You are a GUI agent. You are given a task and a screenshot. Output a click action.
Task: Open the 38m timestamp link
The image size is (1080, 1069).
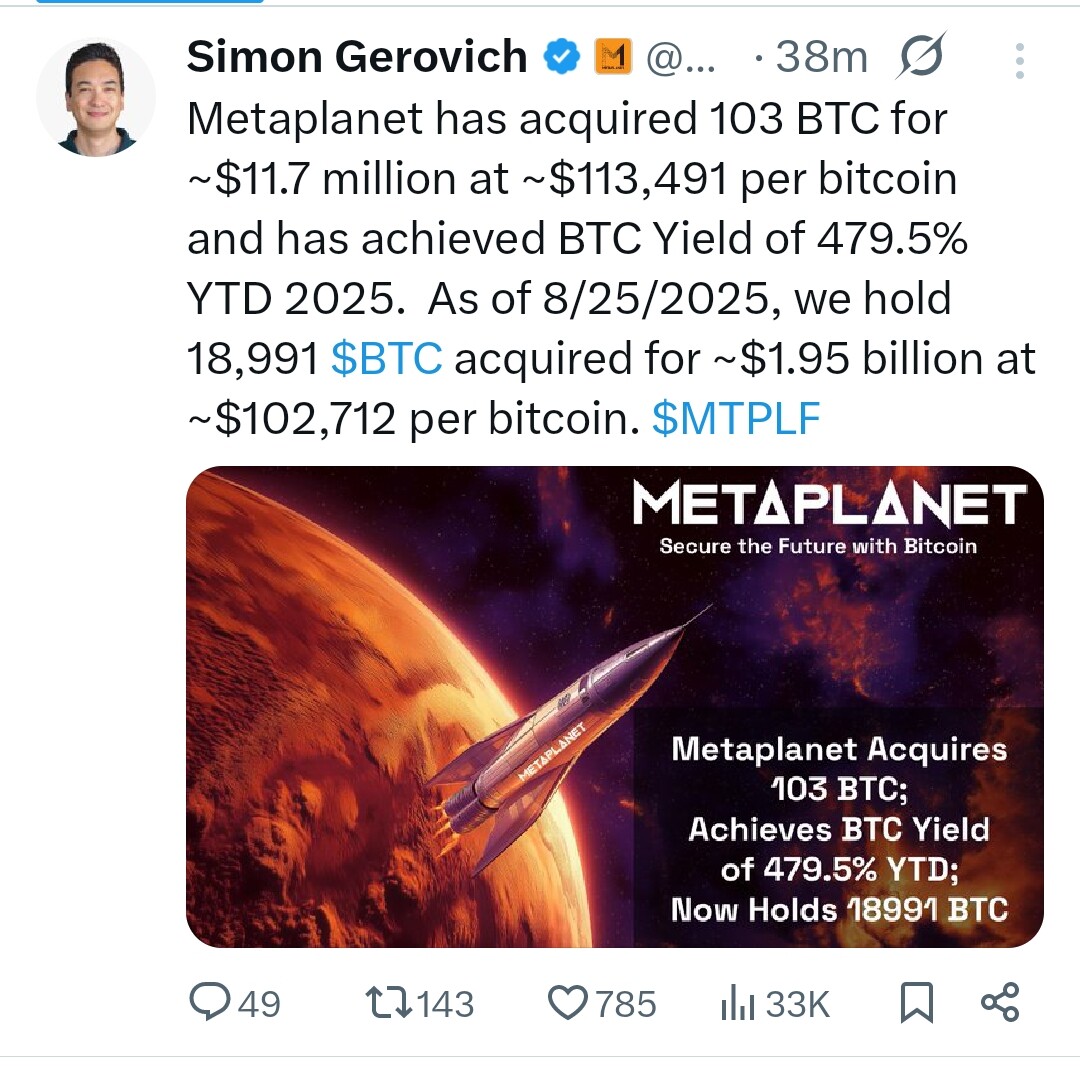point(821,56)
